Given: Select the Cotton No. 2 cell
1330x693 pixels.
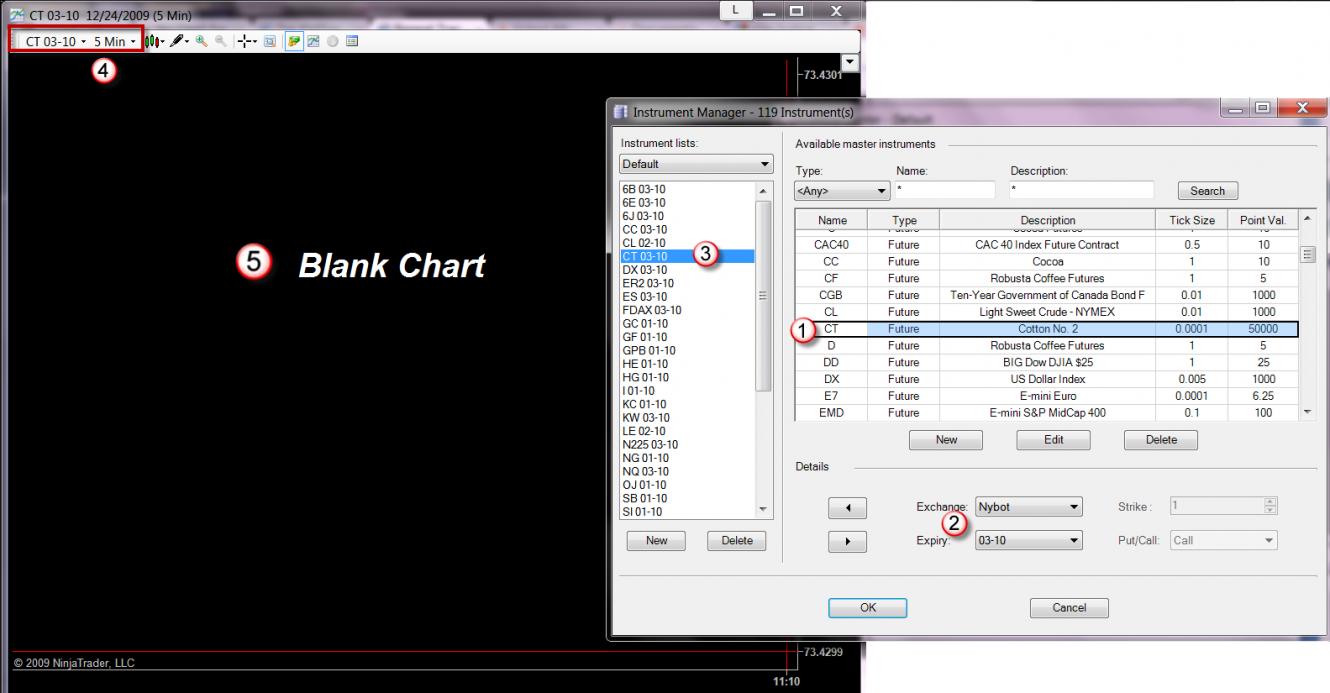Looking at the screenshot, I should click(x=1047, y=329).
